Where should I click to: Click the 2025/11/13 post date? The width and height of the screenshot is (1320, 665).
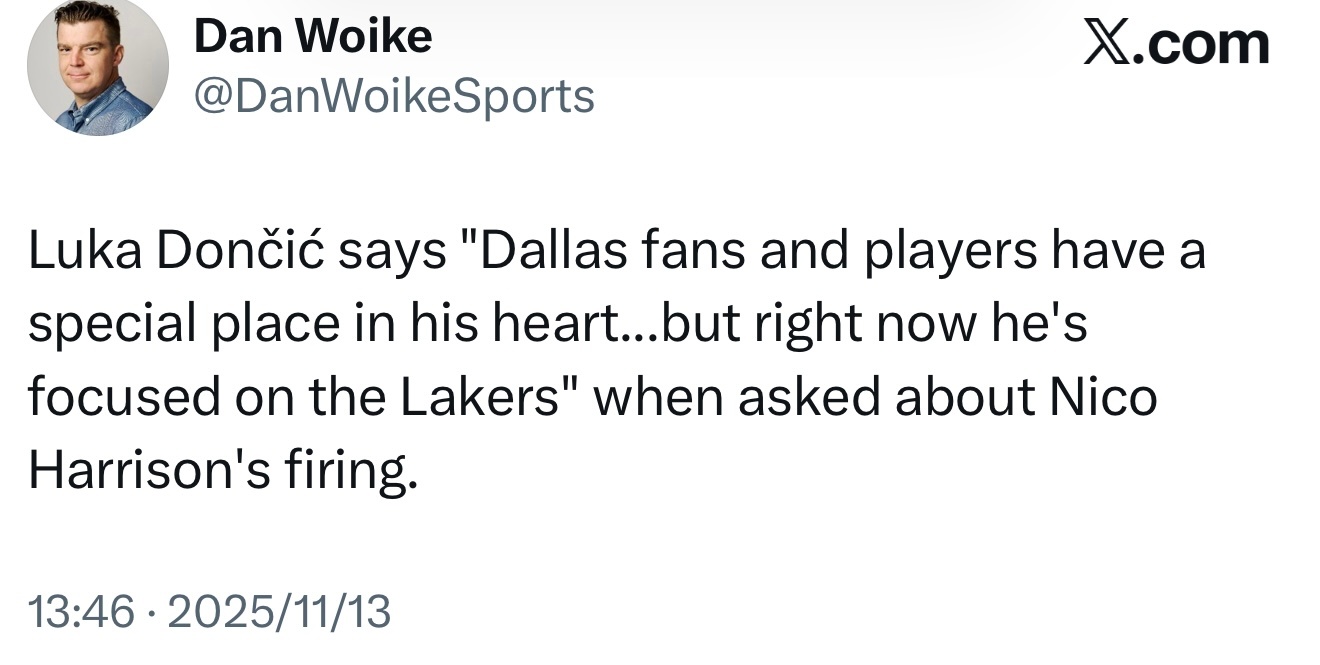[279, 611]
